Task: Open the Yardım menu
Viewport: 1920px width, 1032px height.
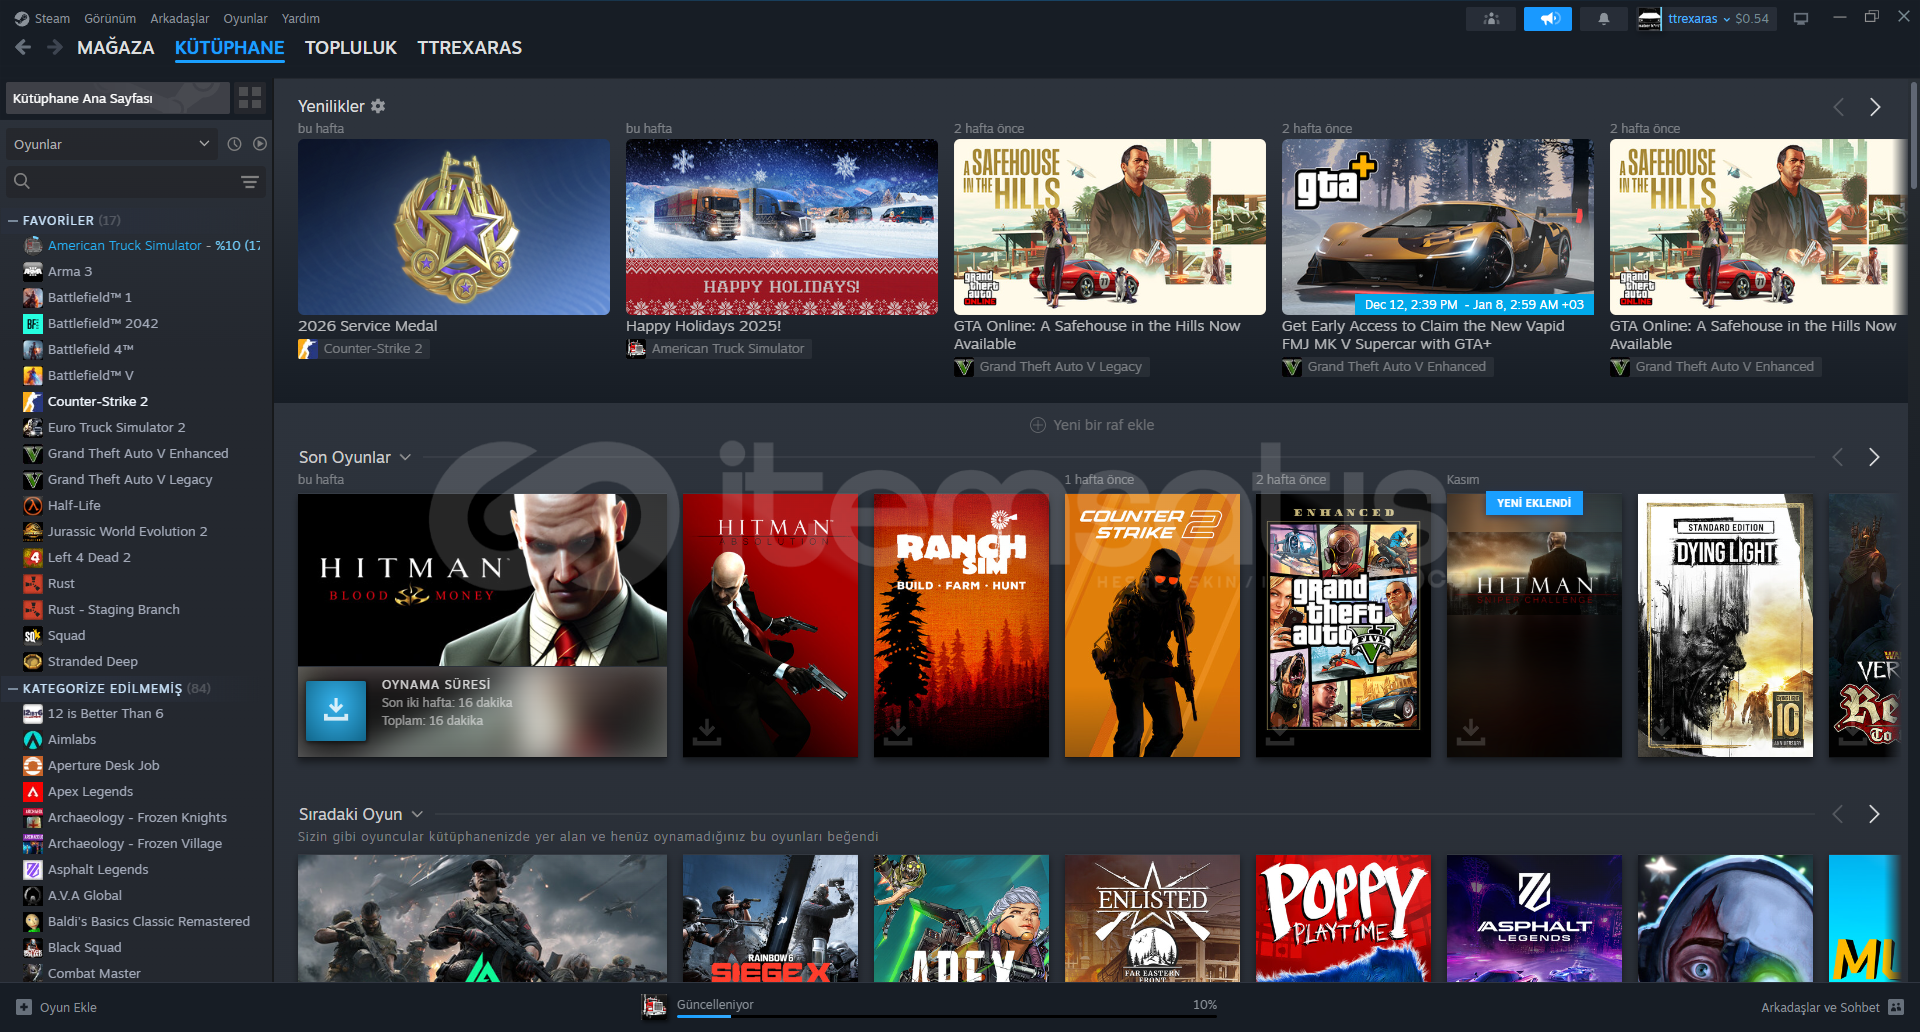Action: (x=301, y=18)
